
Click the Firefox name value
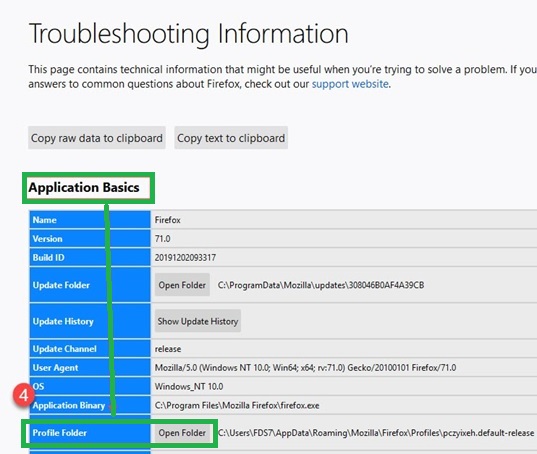167,220
